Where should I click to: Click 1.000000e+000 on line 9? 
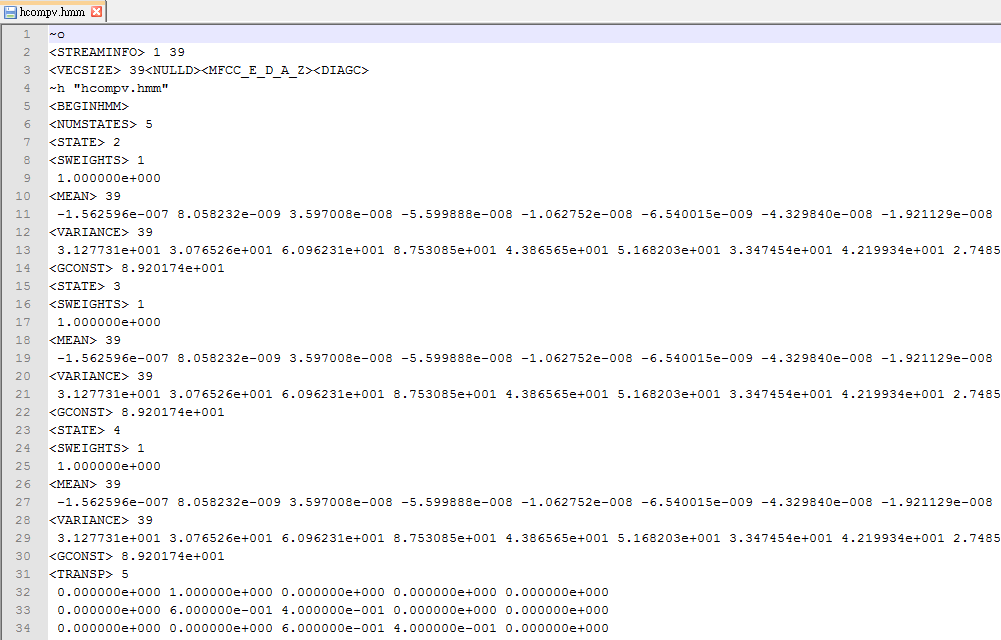109,178
